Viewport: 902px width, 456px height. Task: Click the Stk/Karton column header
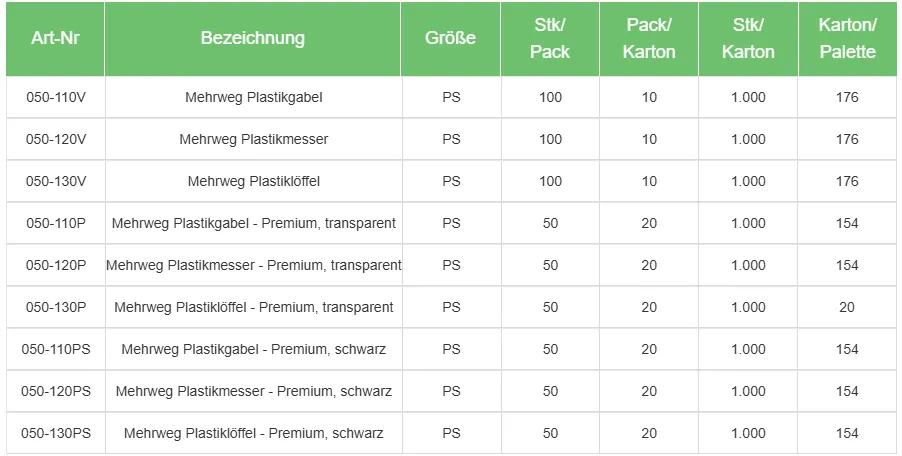pos(748,40)
